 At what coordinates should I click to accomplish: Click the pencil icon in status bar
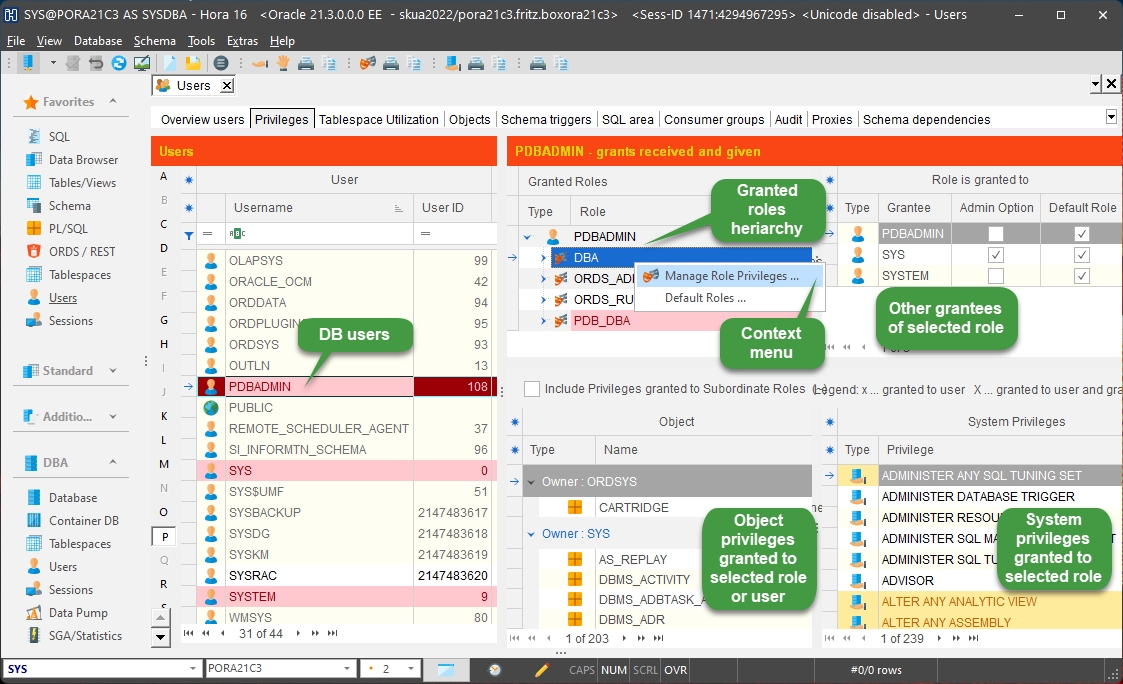coord(541,670)
